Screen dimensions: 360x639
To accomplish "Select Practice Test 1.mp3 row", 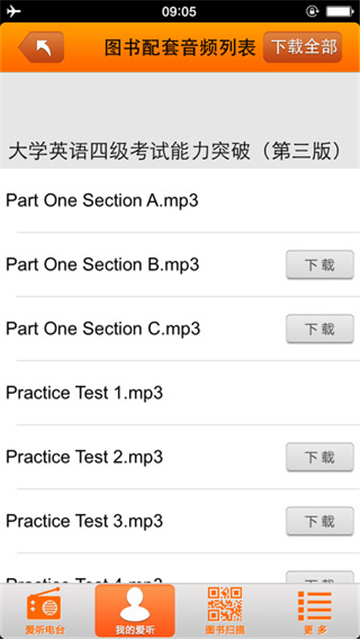I will click(x=180, y=393).
